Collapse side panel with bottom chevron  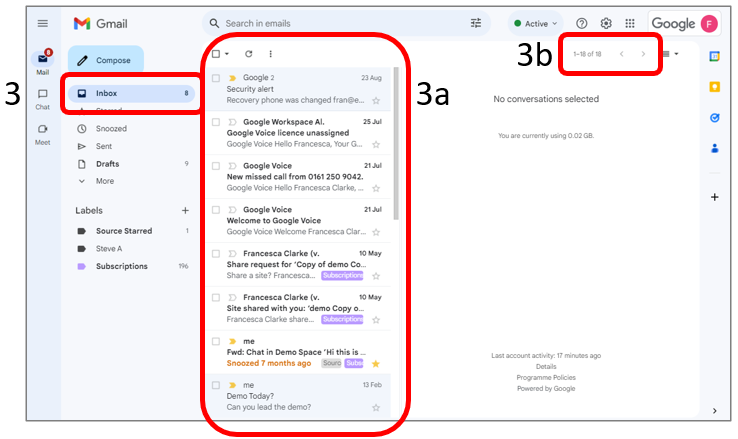(x=714, y=411)
